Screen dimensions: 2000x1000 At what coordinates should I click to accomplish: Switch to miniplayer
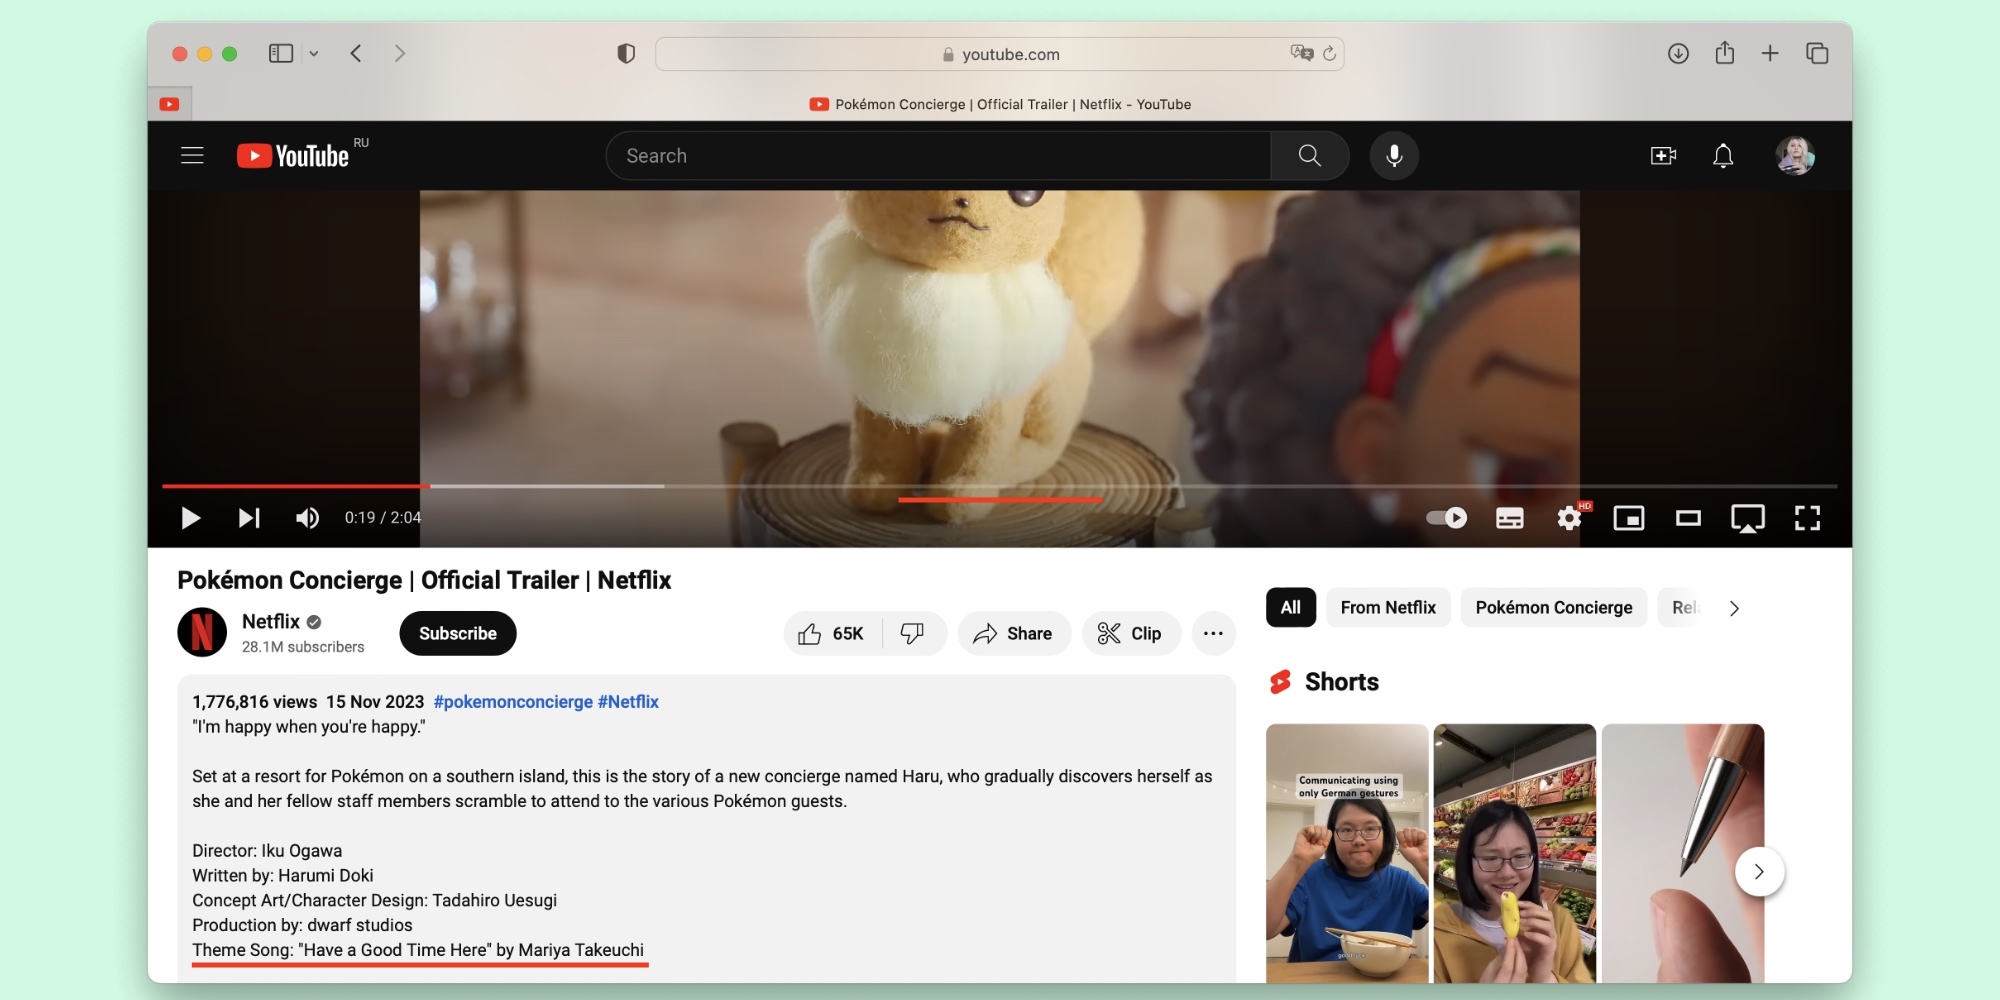(x=1629, y=518)
